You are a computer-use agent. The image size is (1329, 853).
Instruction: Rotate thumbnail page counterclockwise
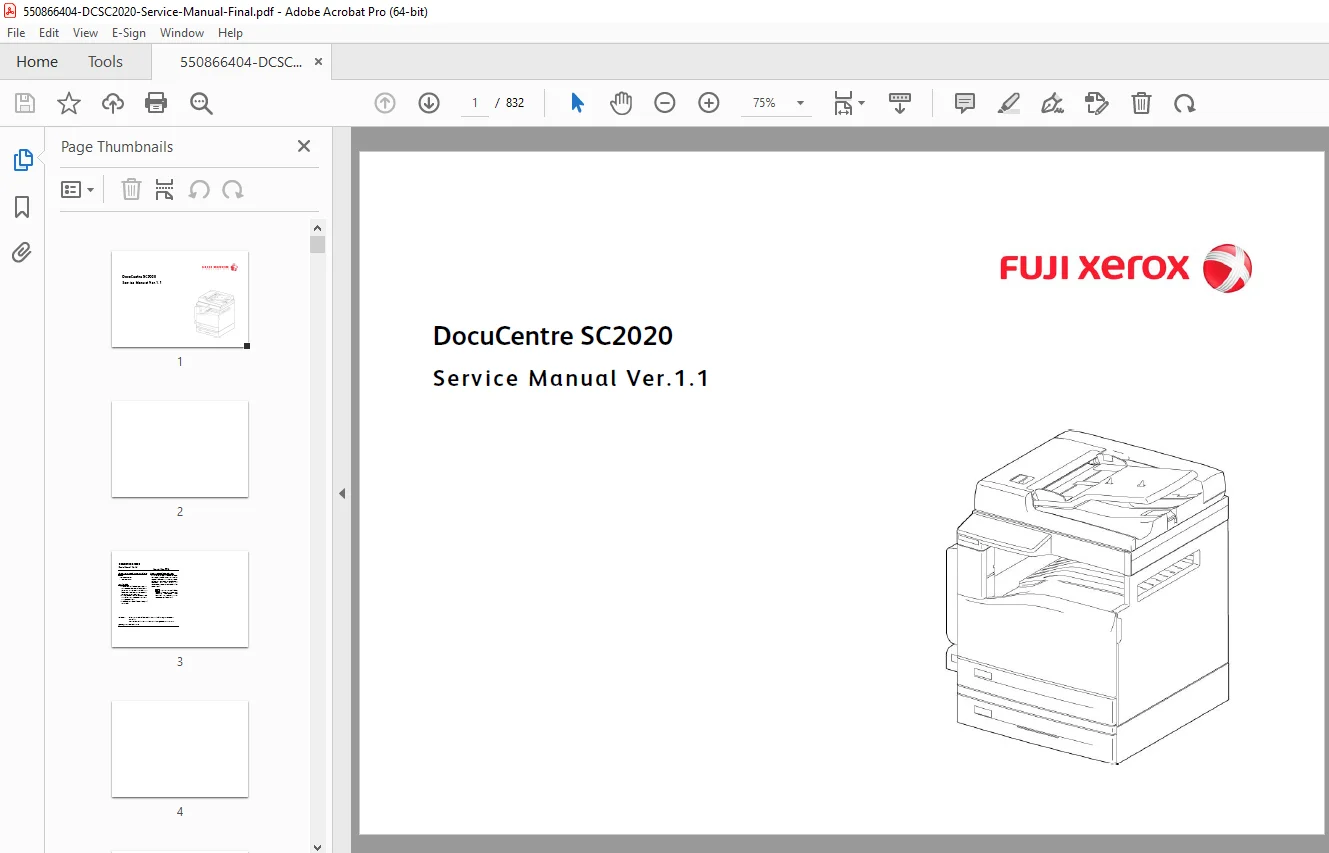click(199, 189)
